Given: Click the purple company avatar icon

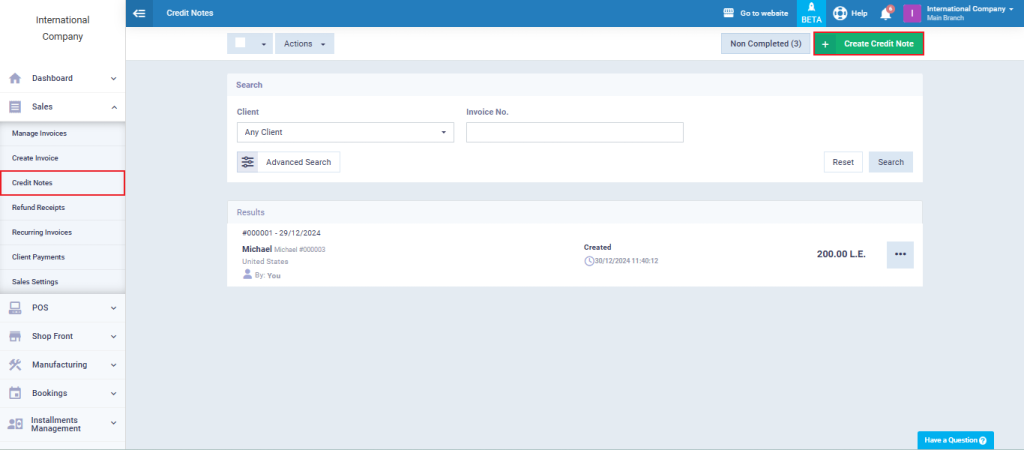Looking at the screenshot, I should click(912, 13).
